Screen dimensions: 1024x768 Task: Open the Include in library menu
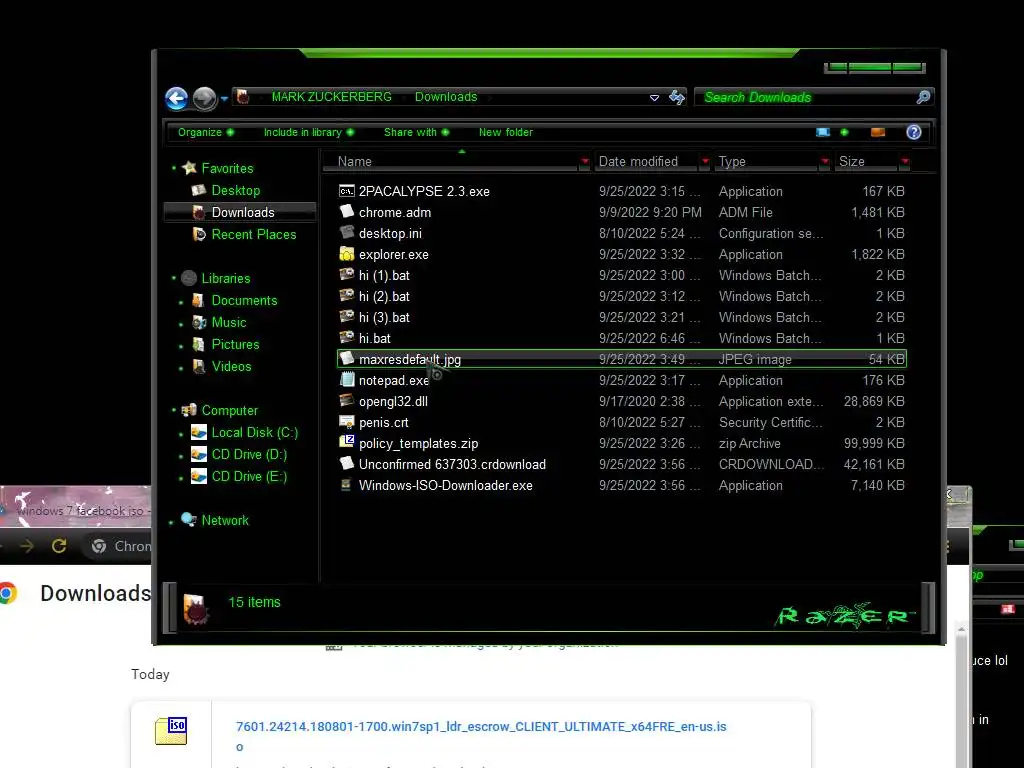click(308, 133)
